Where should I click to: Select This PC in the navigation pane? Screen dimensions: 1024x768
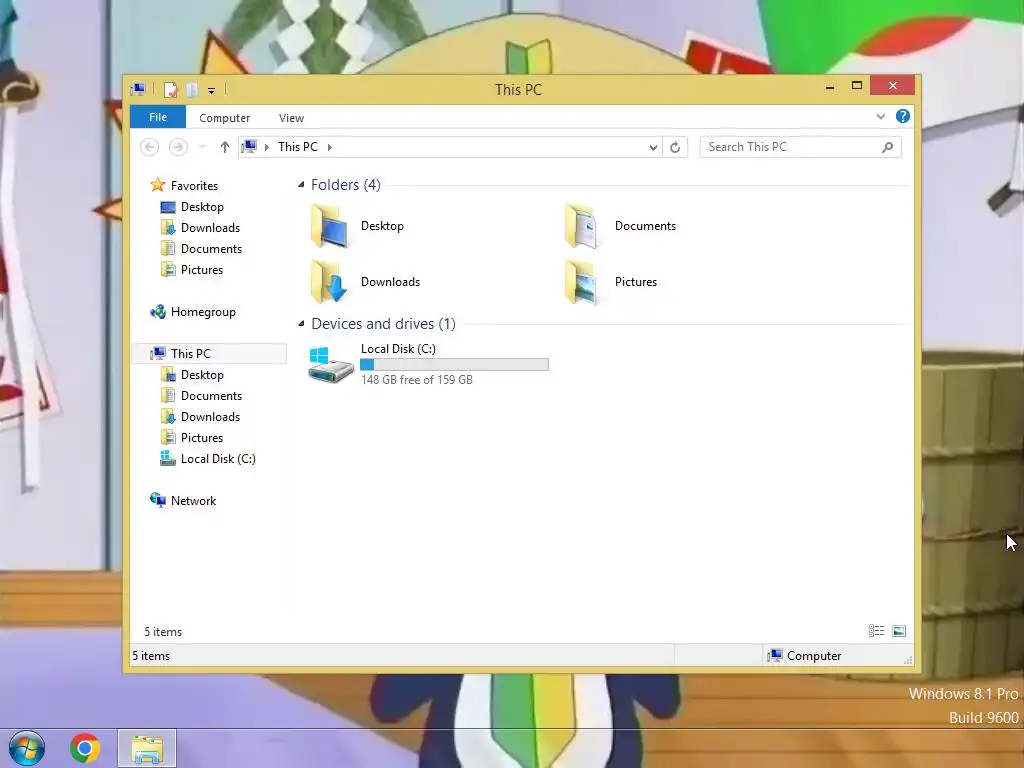click(x=210, y=353)
